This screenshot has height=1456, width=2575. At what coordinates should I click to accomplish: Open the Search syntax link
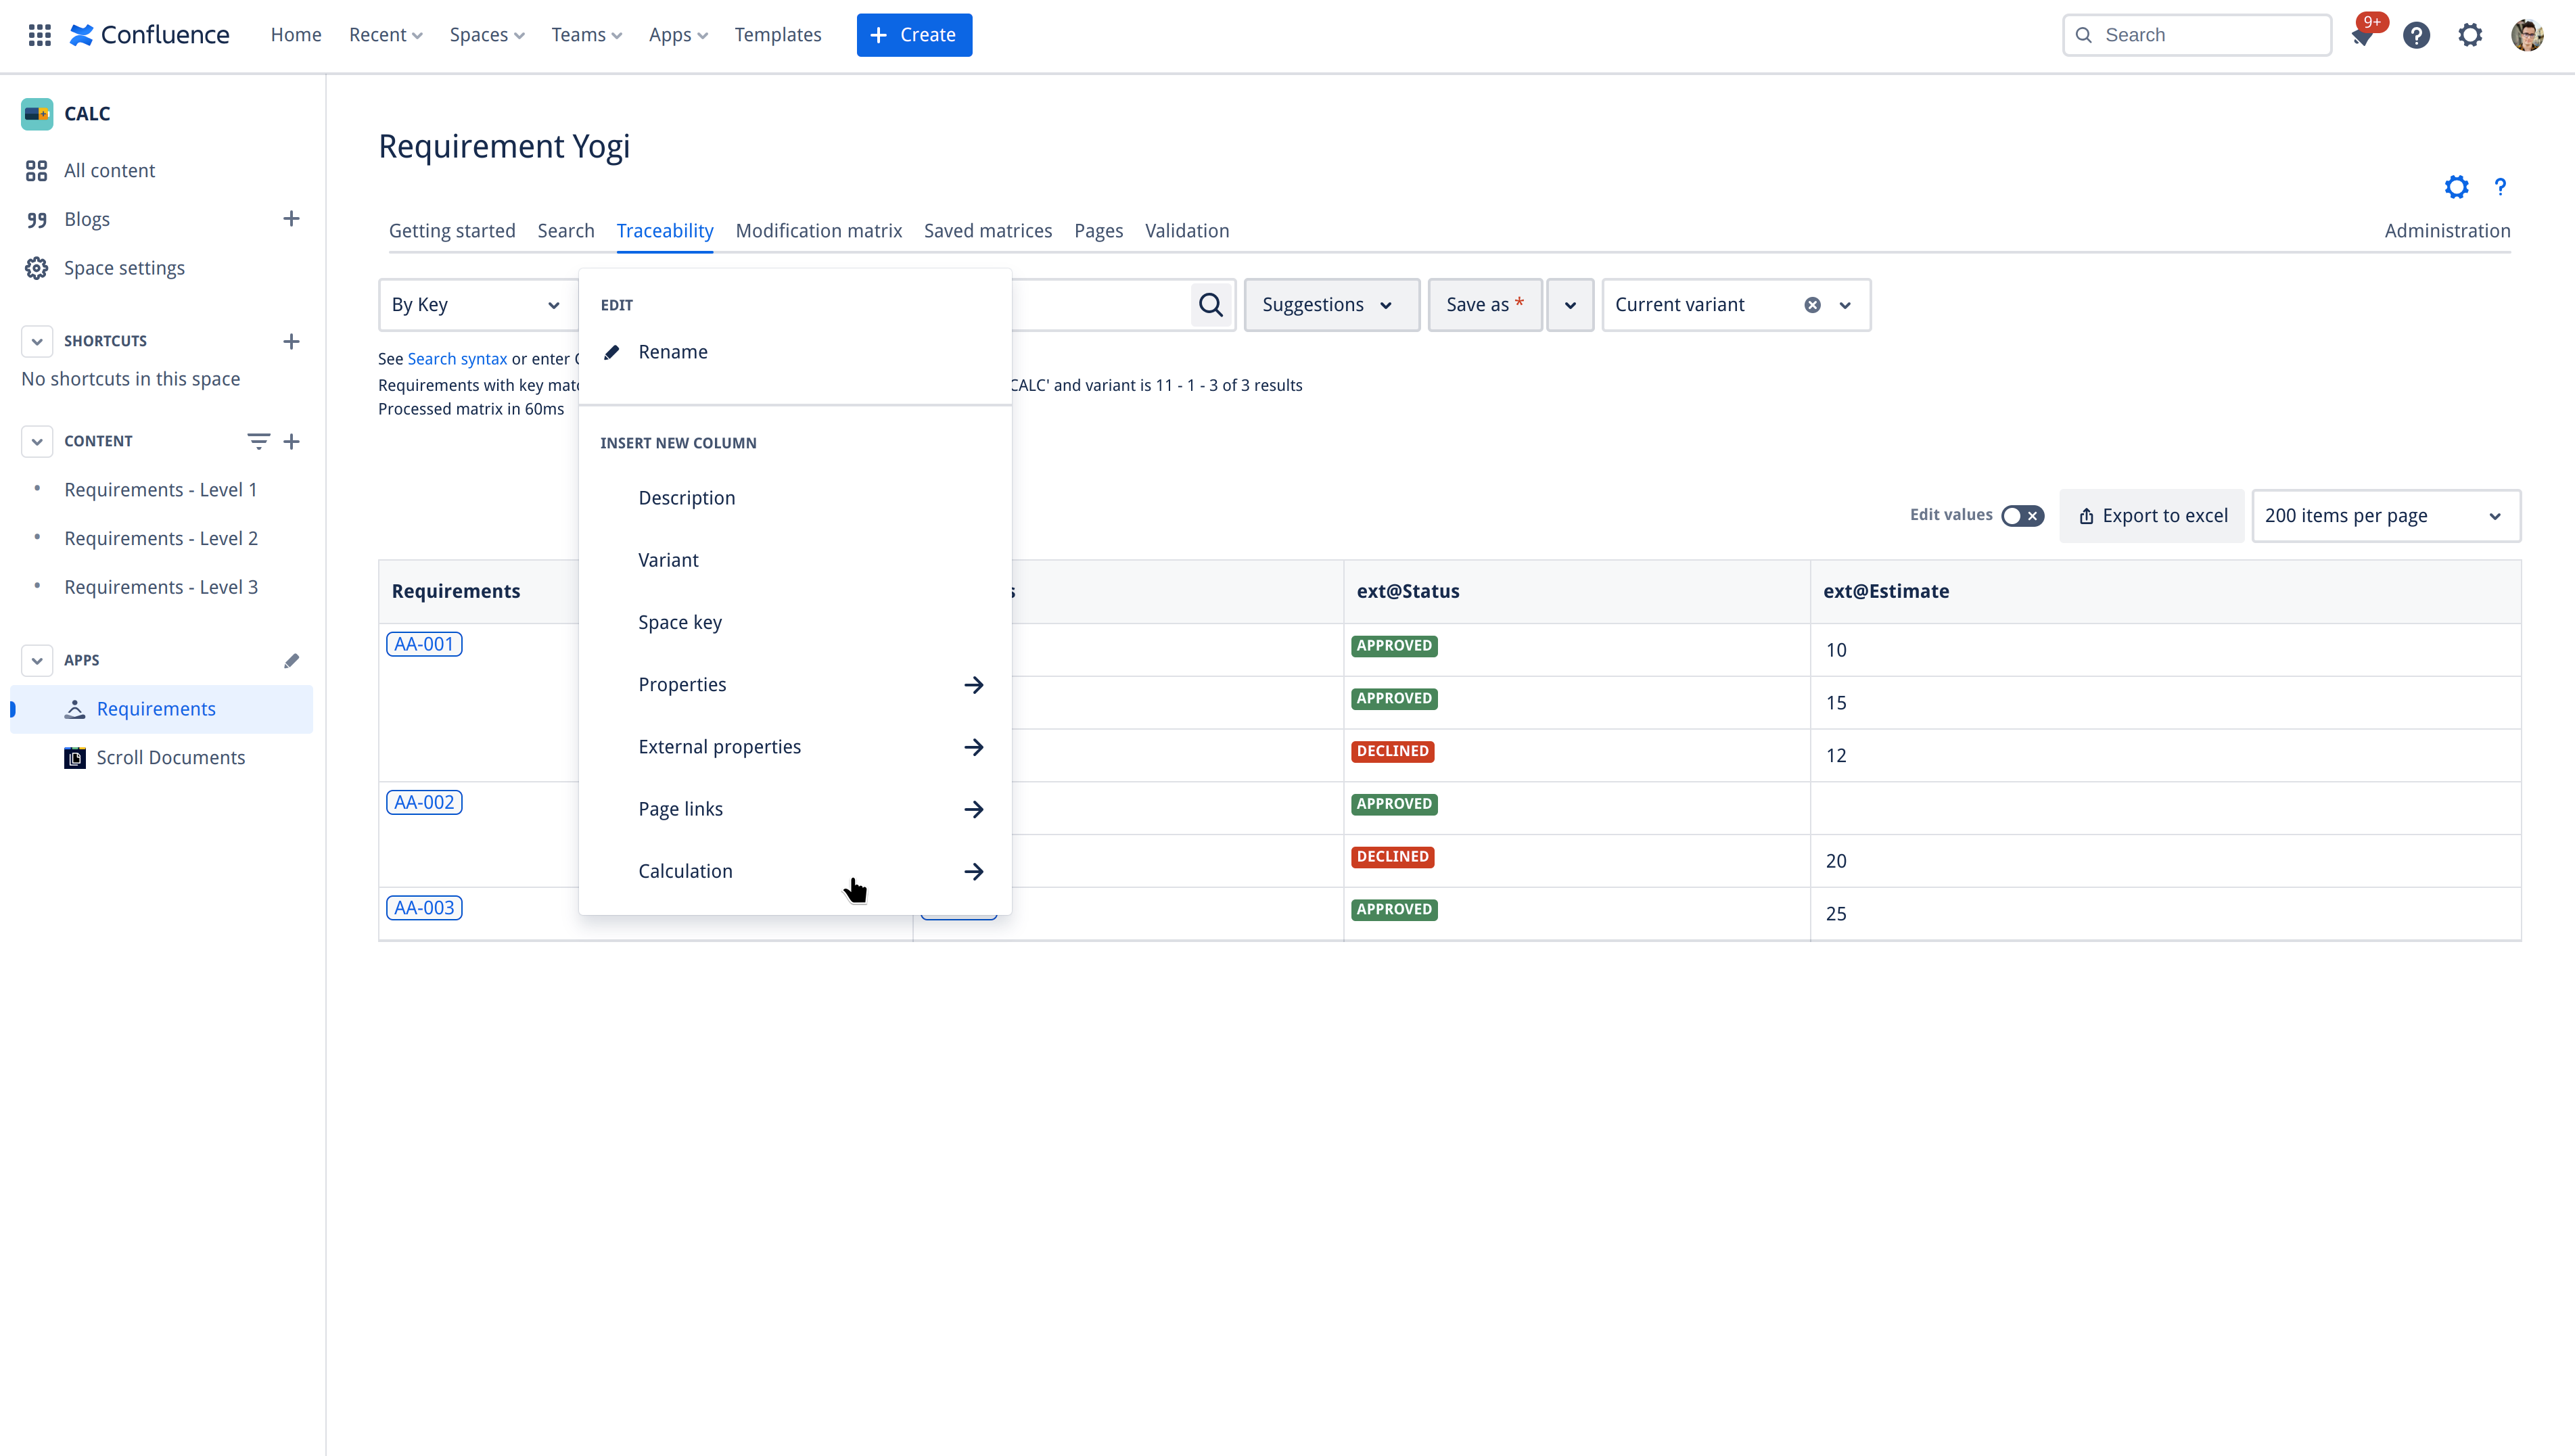[x=456, y=359]
